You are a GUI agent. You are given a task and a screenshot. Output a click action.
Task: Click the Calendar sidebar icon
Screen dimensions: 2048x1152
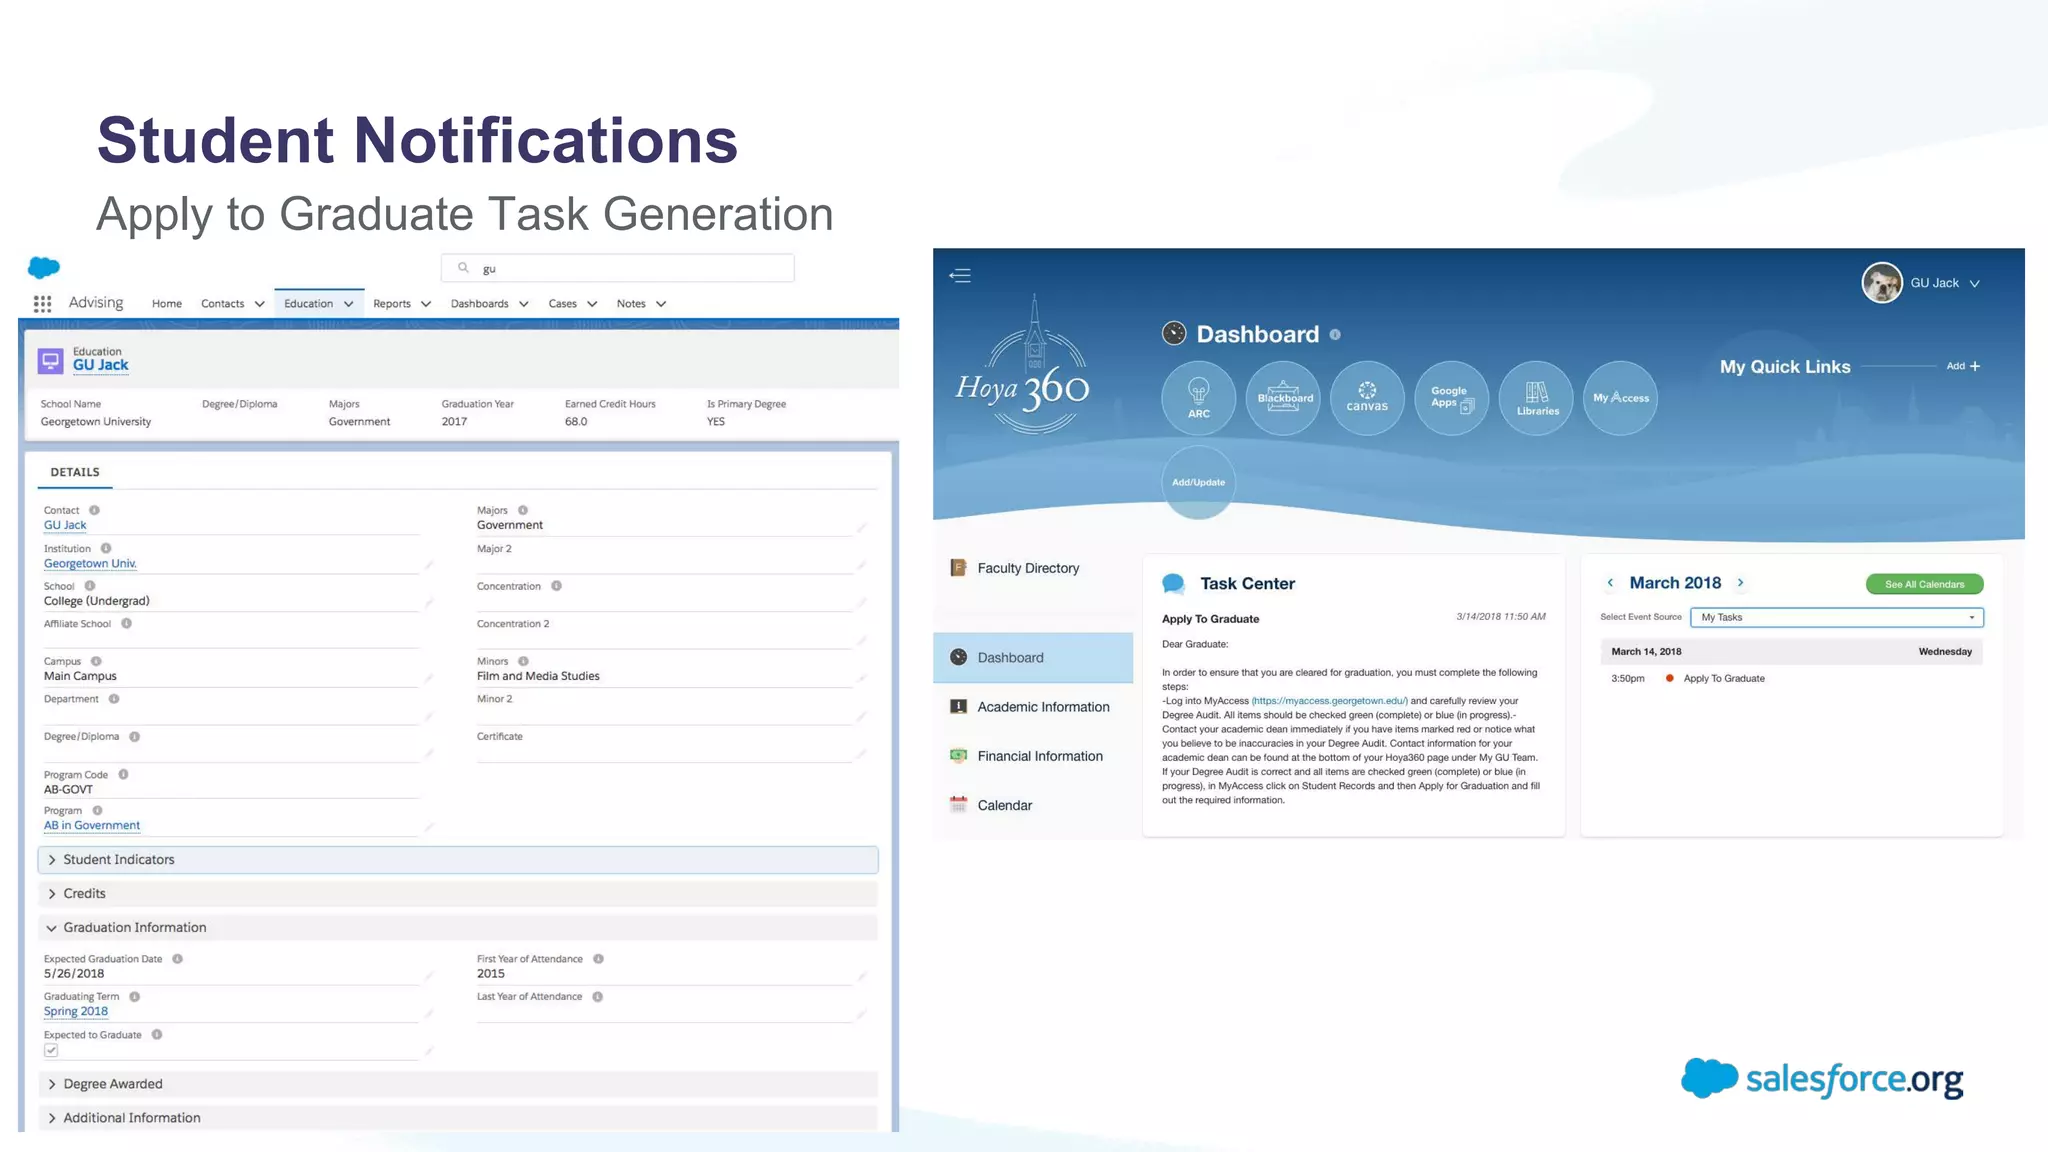[958, 805]
